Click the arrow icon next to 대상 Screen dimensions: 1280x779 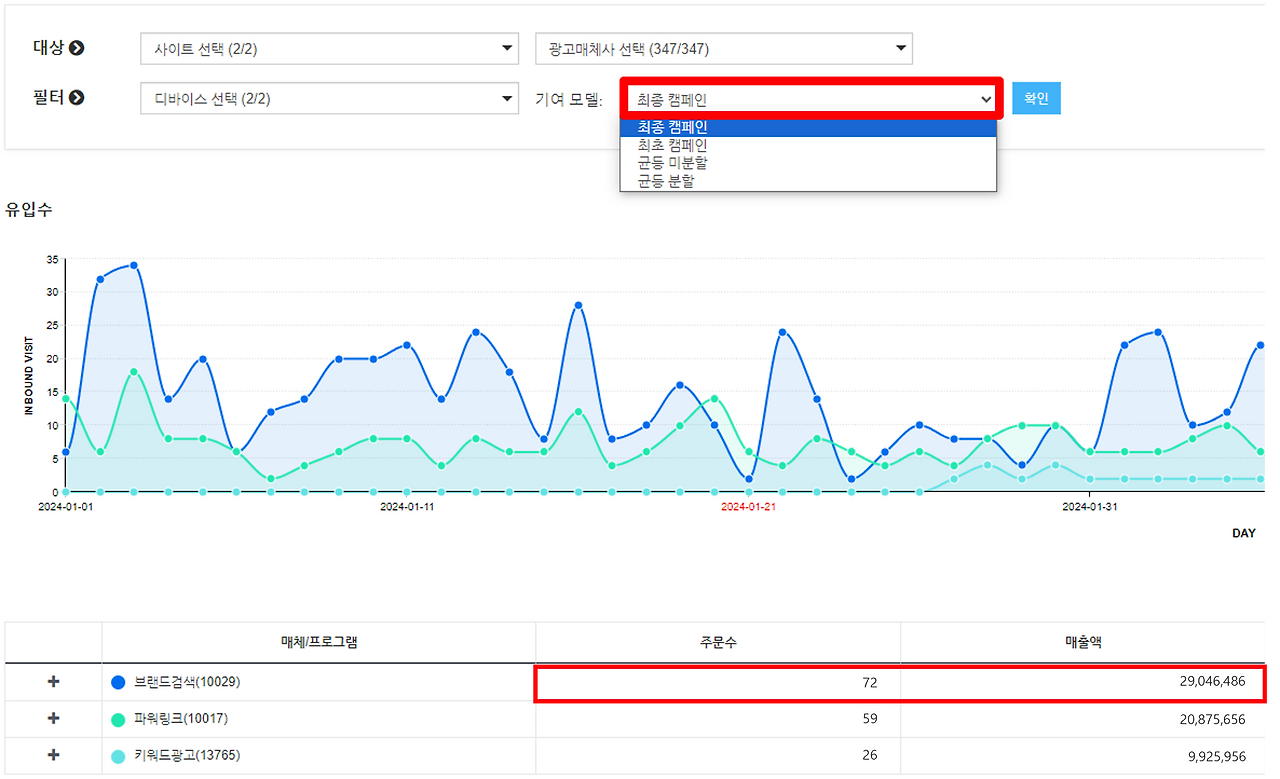tap(76, 48)
